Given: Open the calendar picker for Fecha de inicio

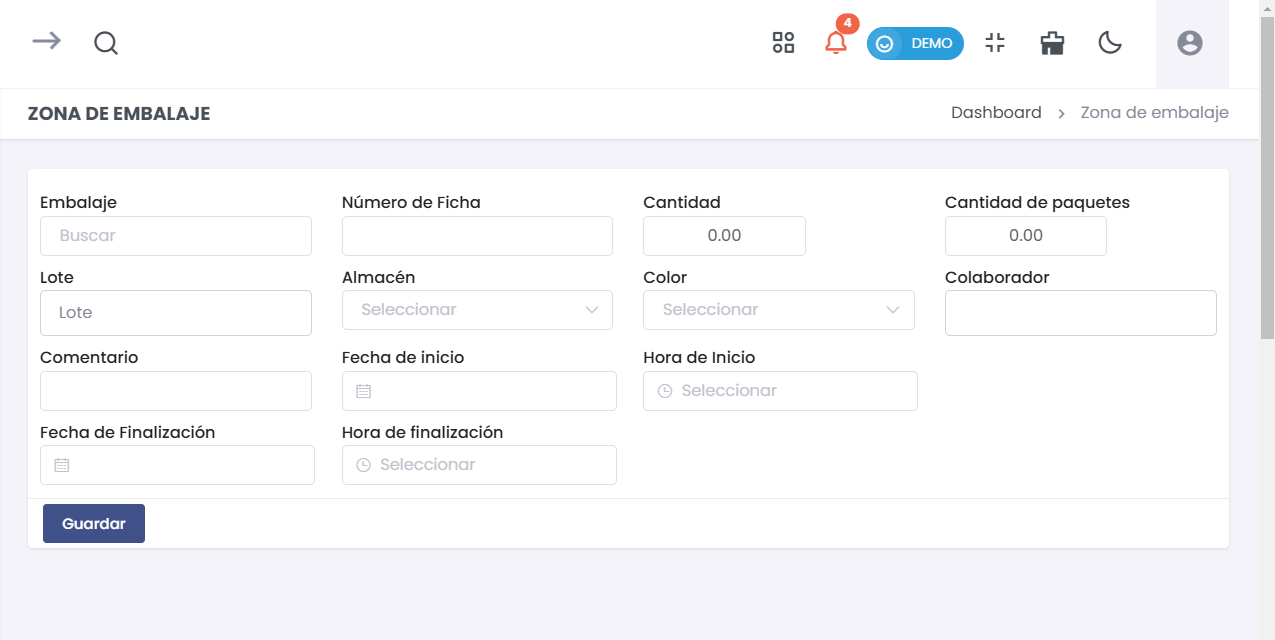Looking at the screenshot, I should coord(364,390).
